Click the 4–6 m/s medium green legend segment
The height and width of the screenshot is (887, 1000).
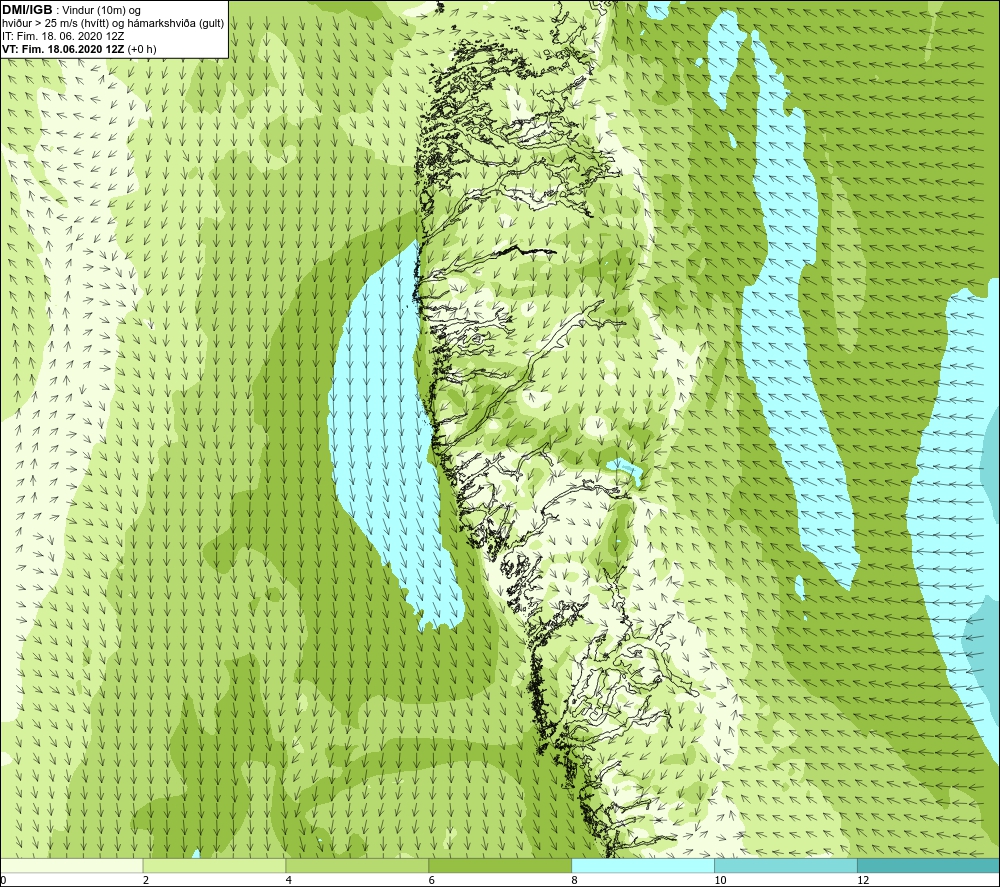click(x=357, y=865)
